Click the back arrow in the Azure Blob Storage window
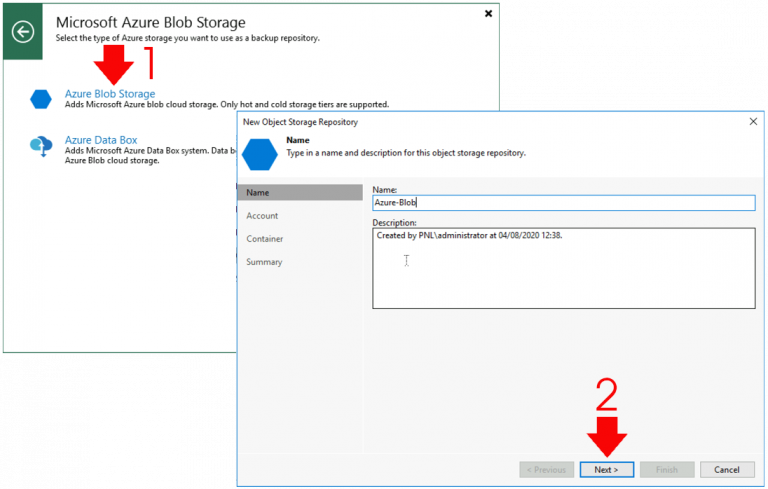This screenshot has width=768, height=489. (x=23, y=32)
